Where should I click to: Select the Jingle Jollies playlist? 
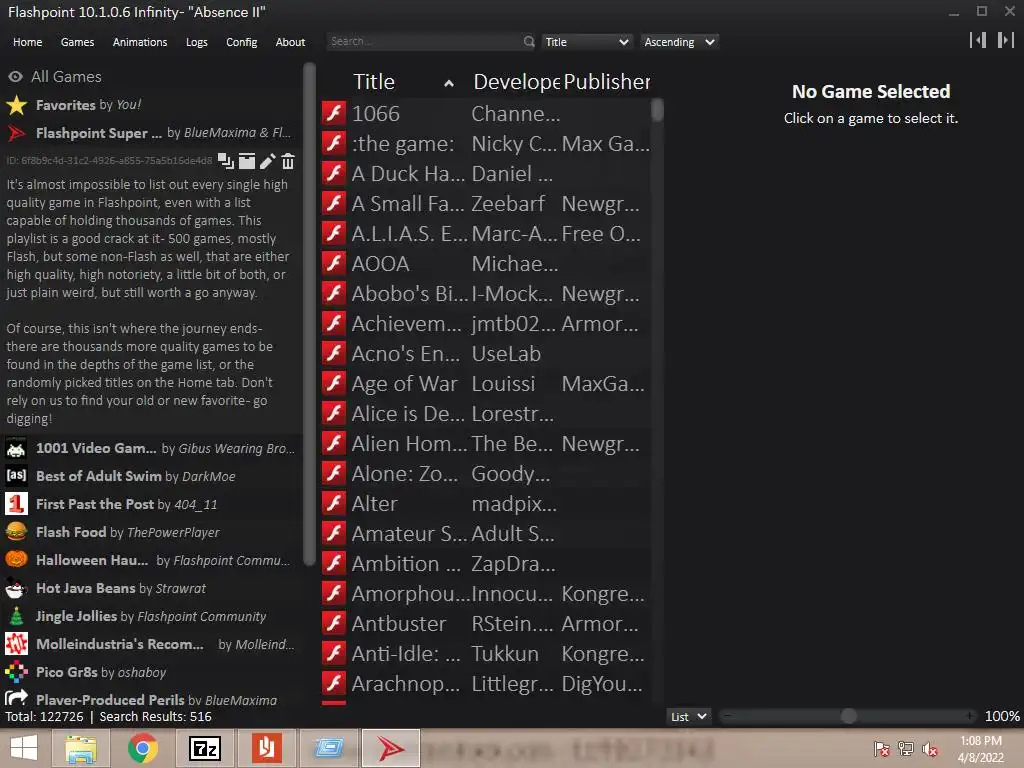click(151, 616)
